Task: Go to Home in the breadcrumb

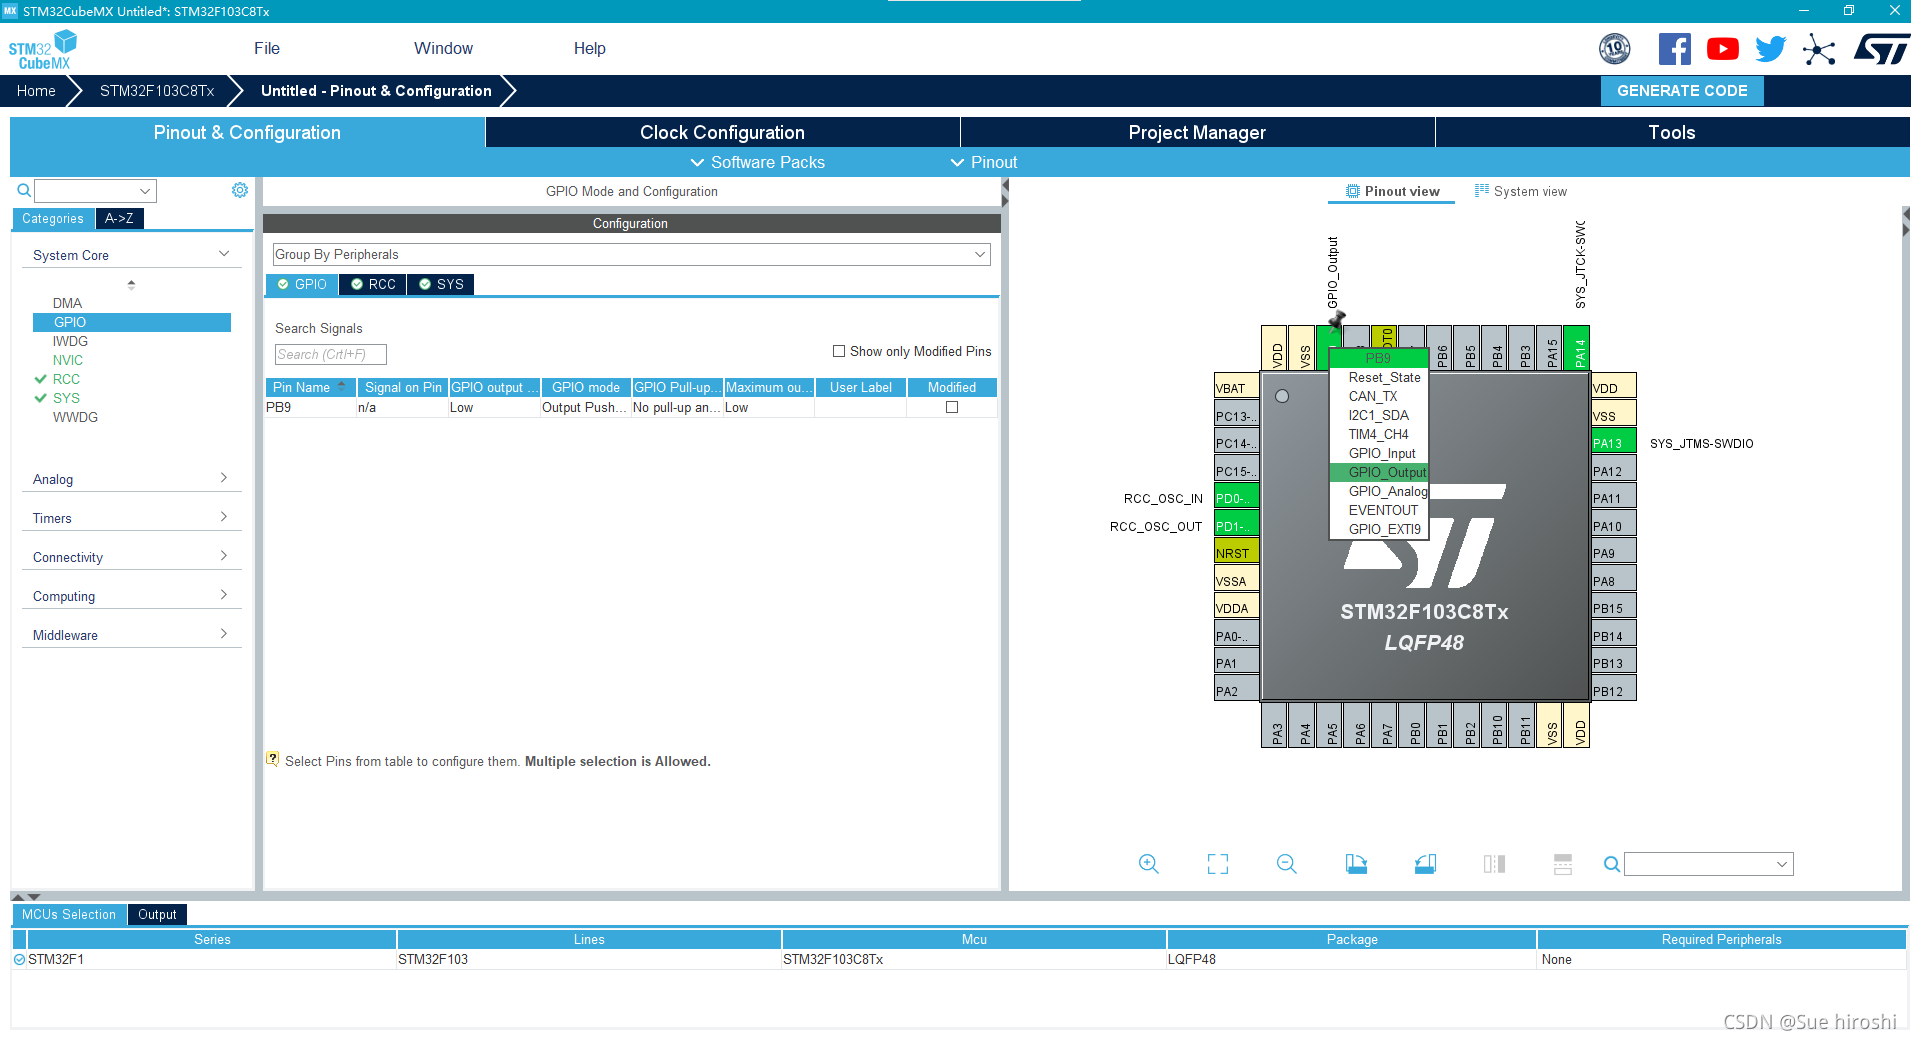Action: (36, 91)
